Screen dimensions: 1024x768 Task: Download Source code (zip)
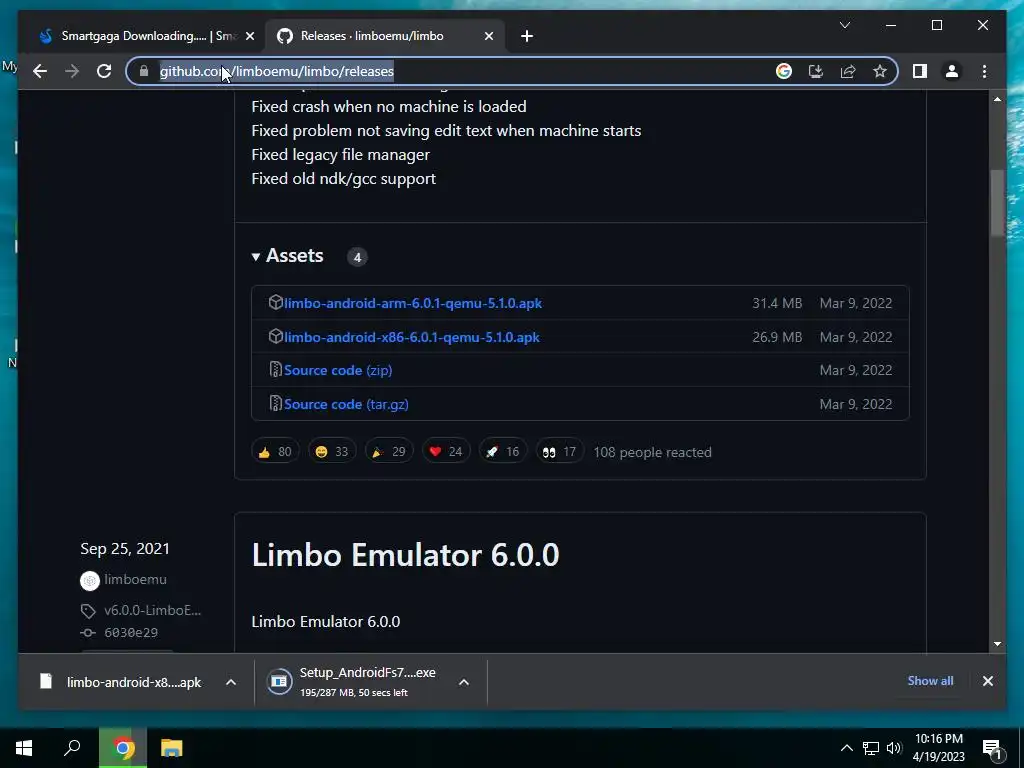pyautogui.click(x=338, y=370)
